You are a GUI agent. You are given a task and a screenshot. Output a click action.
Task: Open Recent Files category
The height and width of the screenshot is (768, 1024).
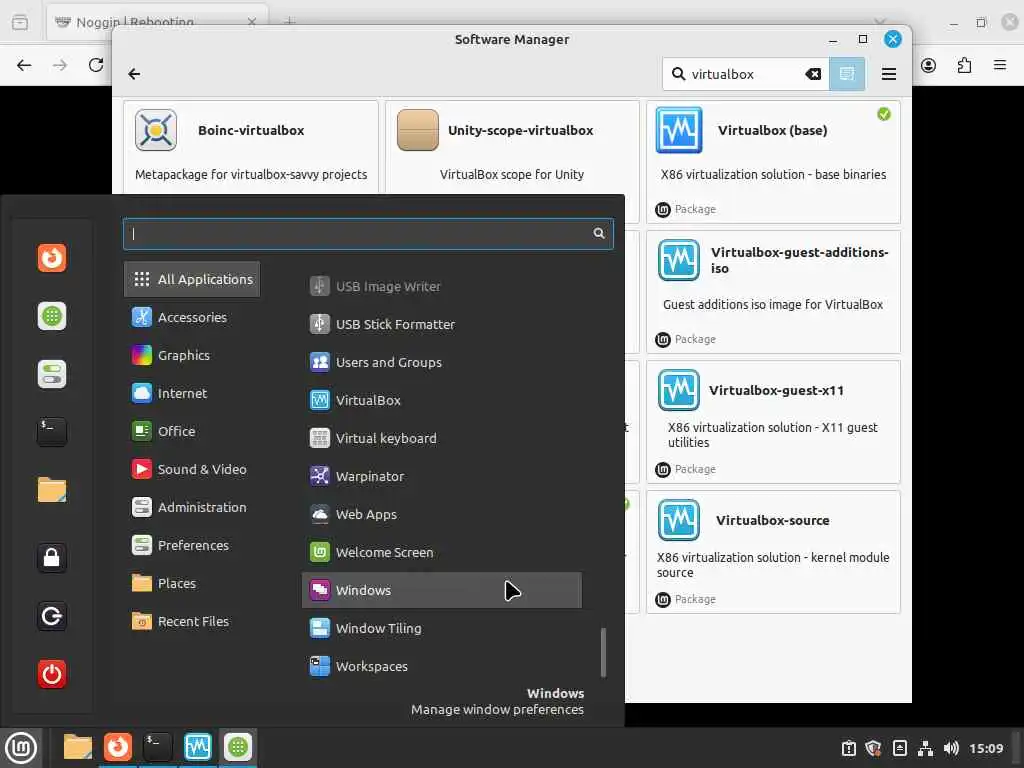[x=192, y=621]
